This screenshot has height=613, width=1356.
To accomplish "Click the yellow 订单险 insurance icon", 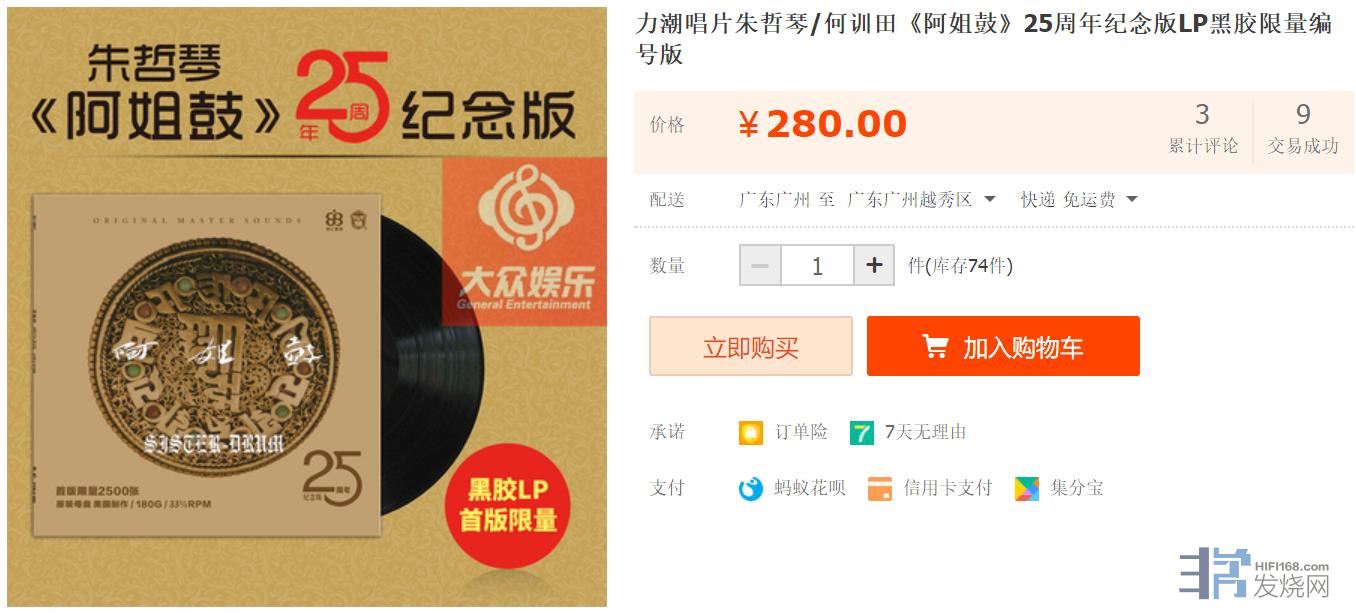I will click(750, 433).
